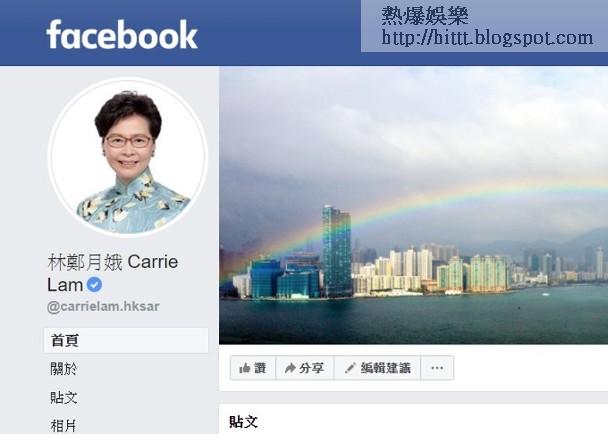Screen dimensions: 608x434
Task: Click the pencil edit suggestion icon
Action: click(x=350, y=368)
